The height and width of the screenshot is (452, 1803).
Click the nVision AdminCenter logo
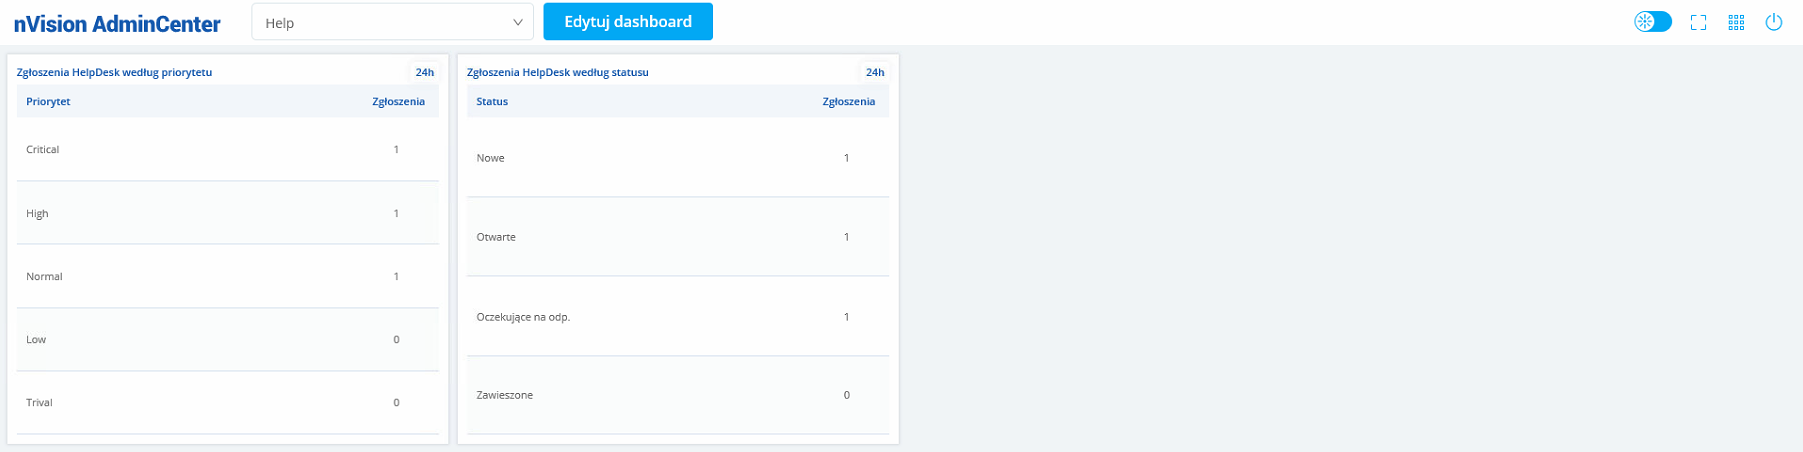[x=117, y=24]
